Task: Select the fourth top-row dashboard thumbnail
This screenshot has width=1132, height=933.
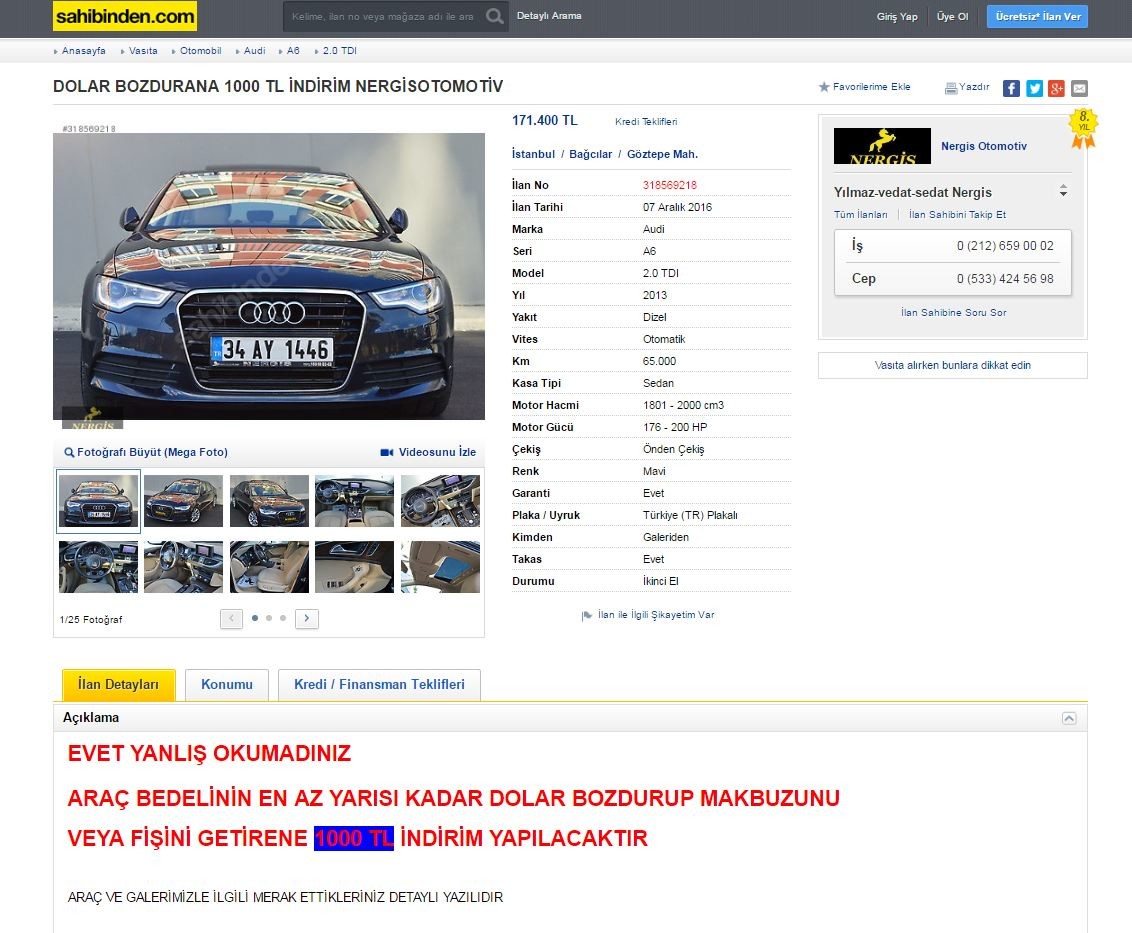Action: point(354,501)
